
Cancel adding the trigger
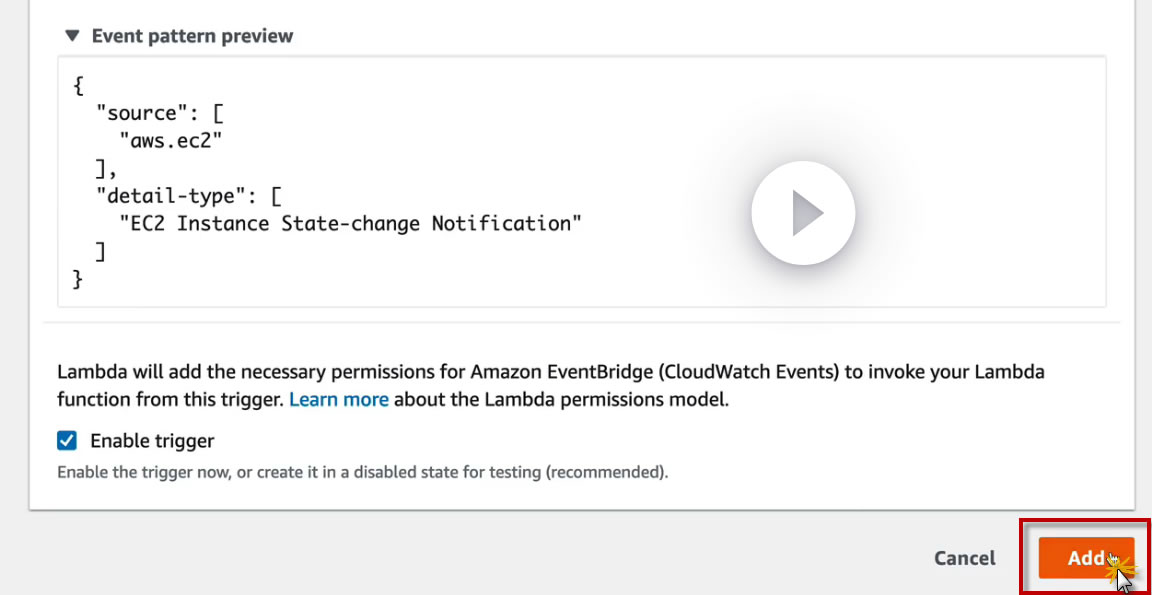coord(964,558)
